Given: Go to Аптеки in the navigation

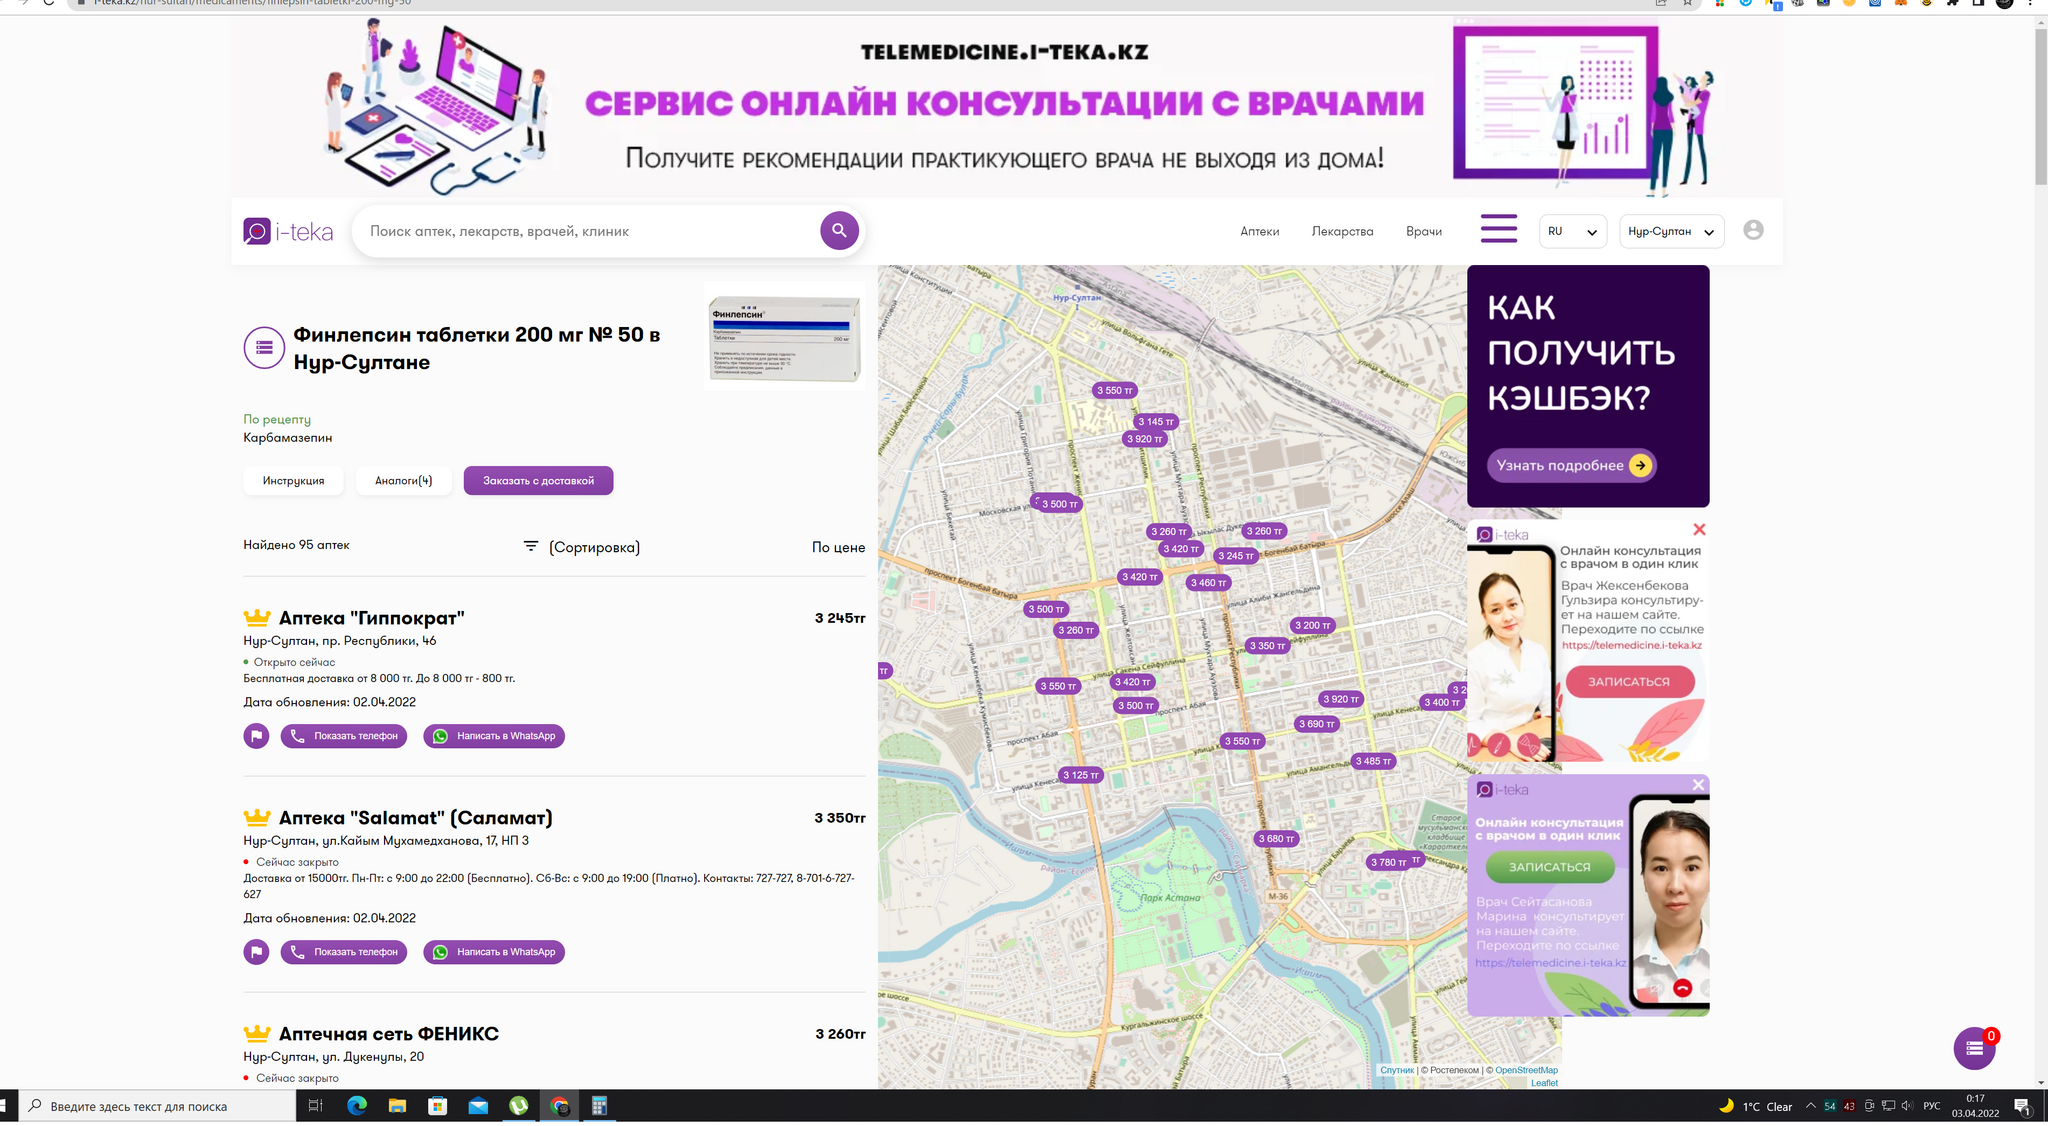Looking at the screenshot, I should tap(1259, 231).
